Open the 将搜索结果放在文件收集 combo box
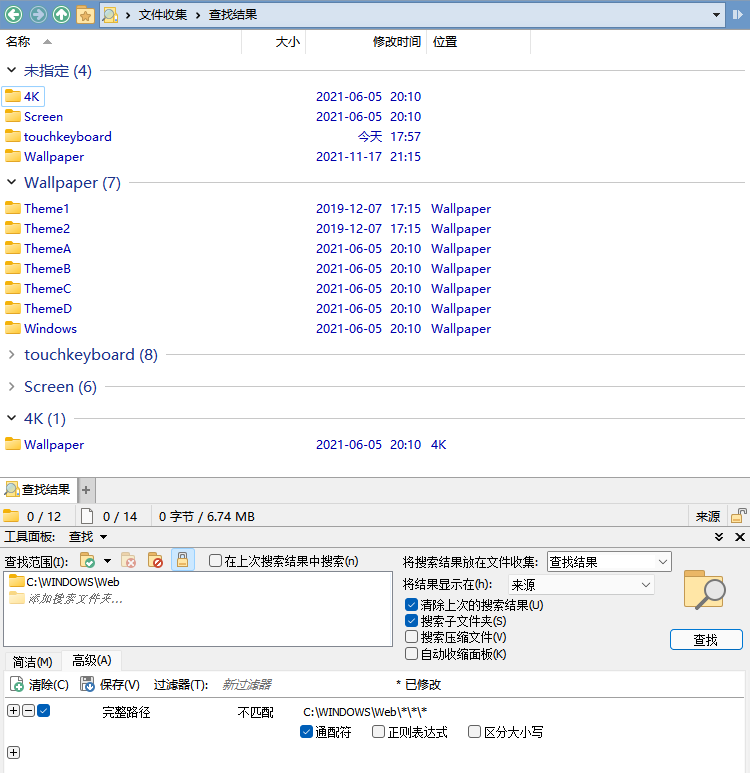The image size is (750, 773). tap(609, 562)
